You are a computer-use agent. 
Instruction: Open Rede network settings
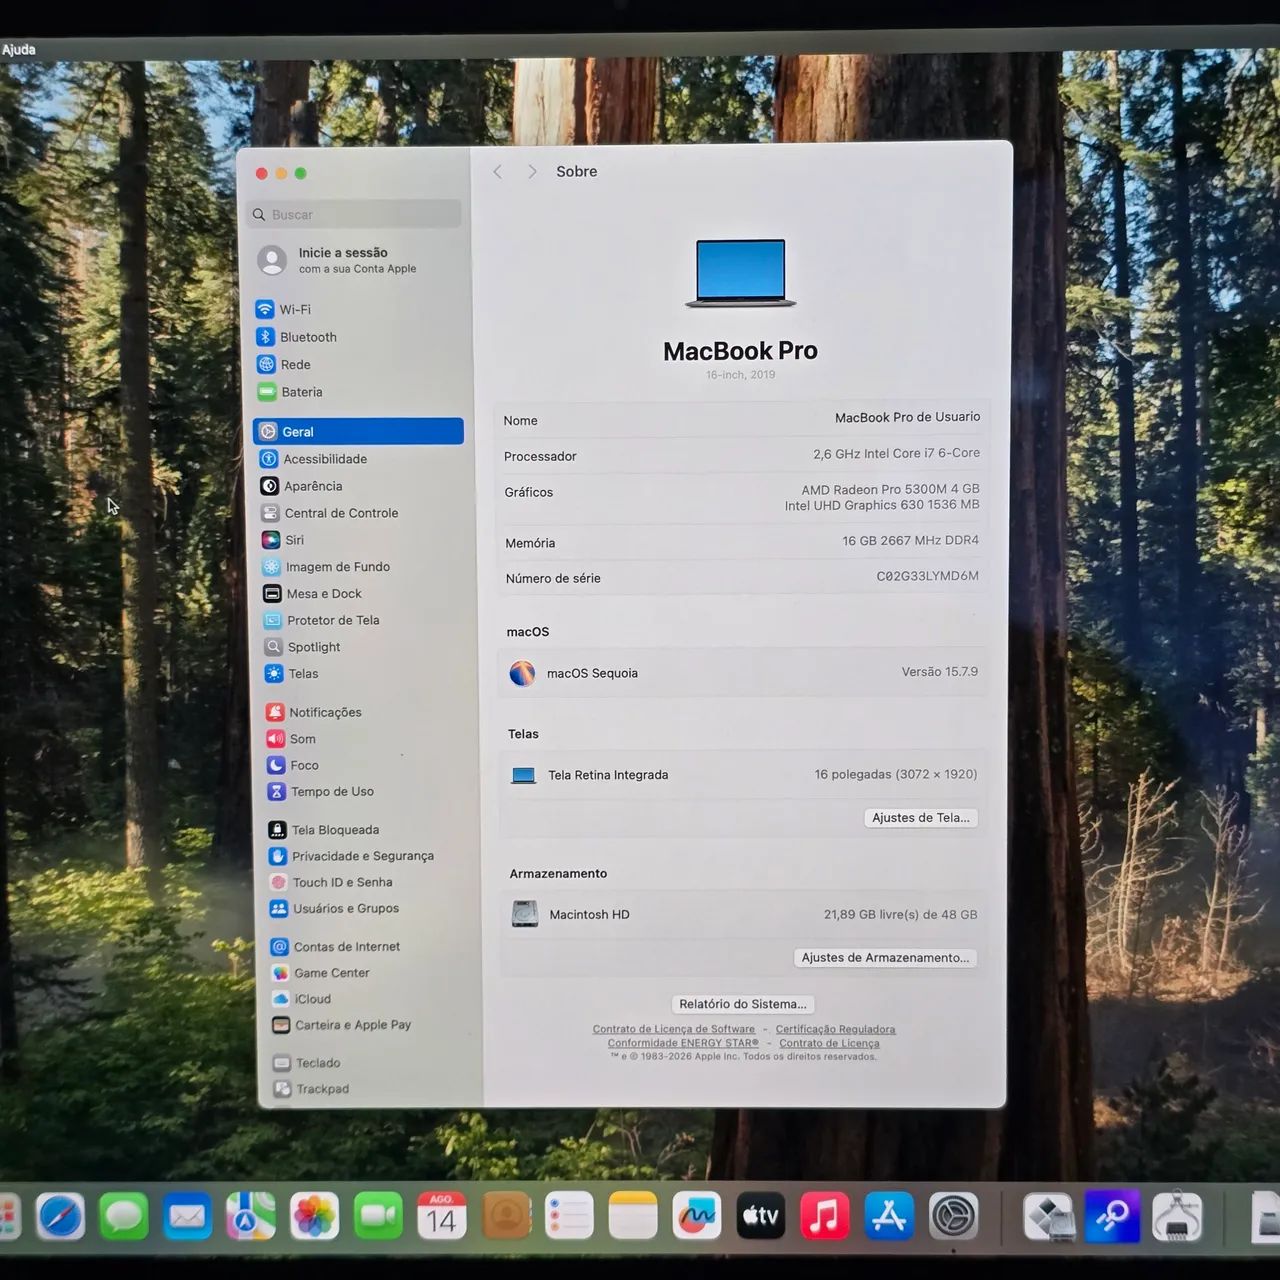click(x=284, y=364)
